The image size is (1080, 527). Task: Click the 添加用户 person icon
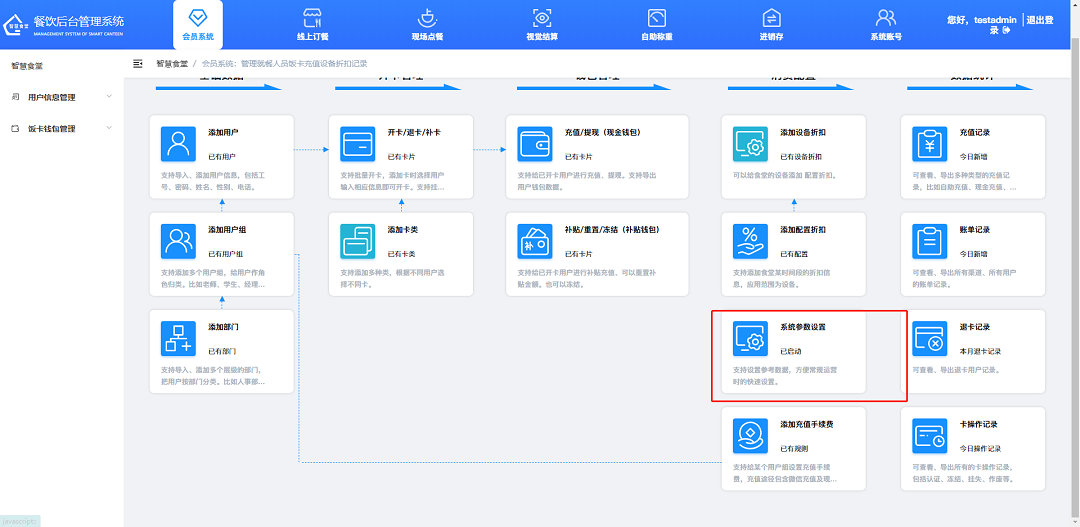pos(178,144)
